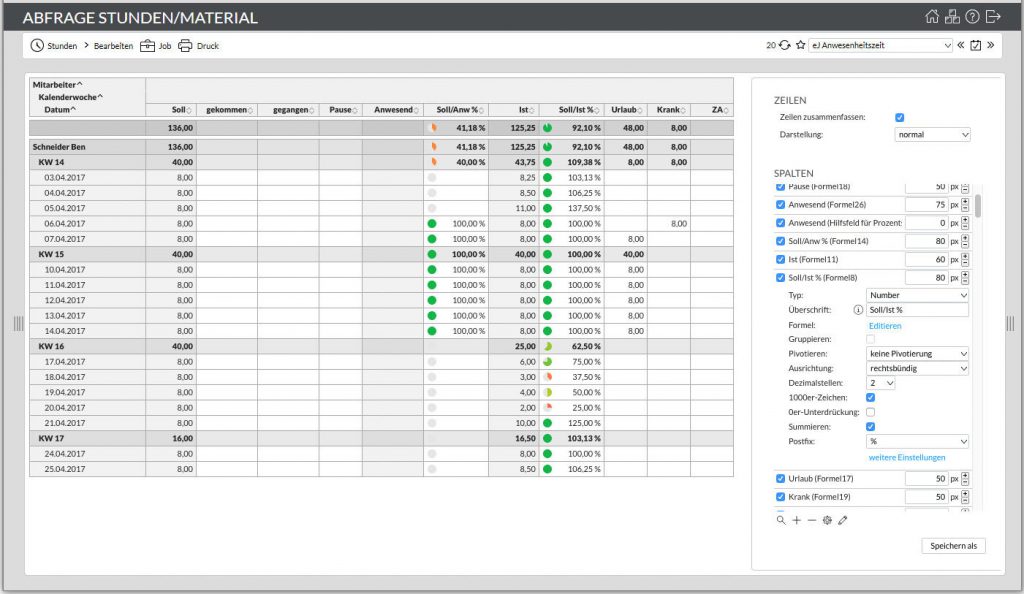
Task: Open weitere Einstellungen link
Action: (906, 458)
